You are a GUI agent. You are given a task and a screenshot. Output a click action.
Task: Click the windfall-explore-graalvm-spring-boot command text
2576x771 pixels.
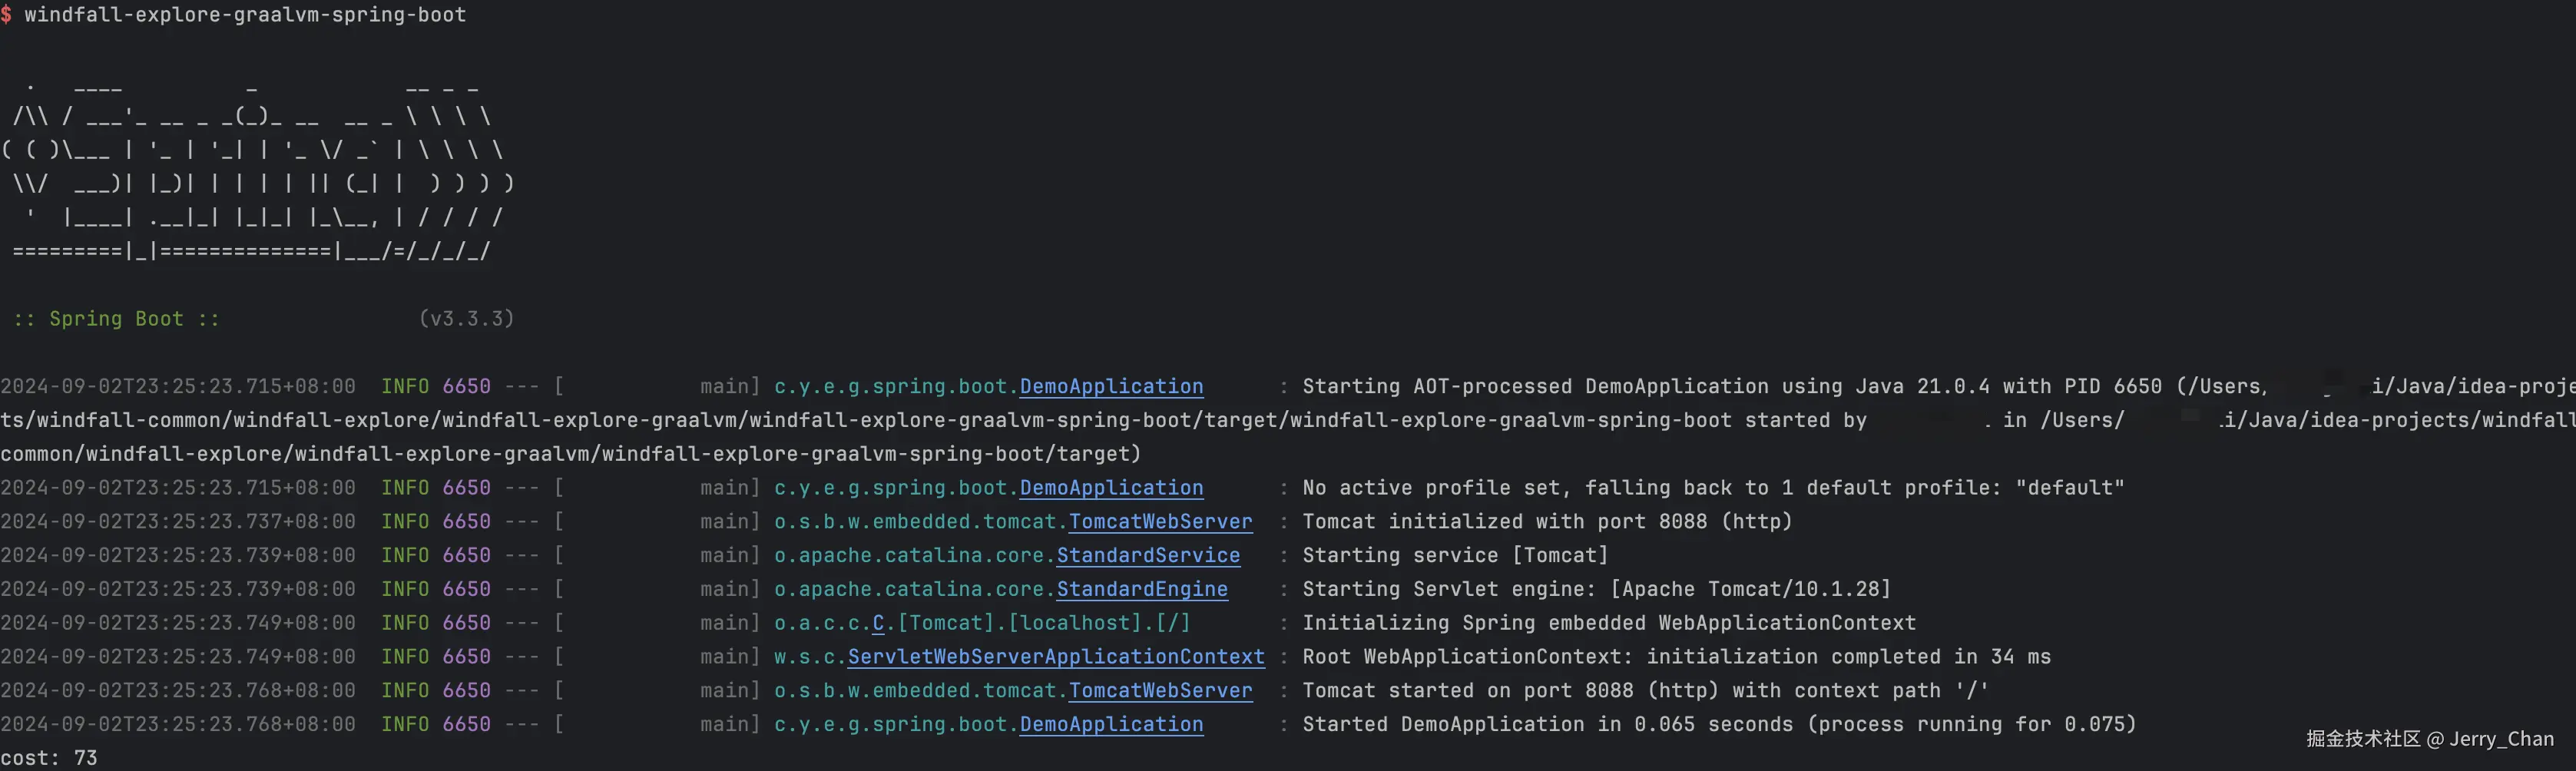click(x=245, y=15)
